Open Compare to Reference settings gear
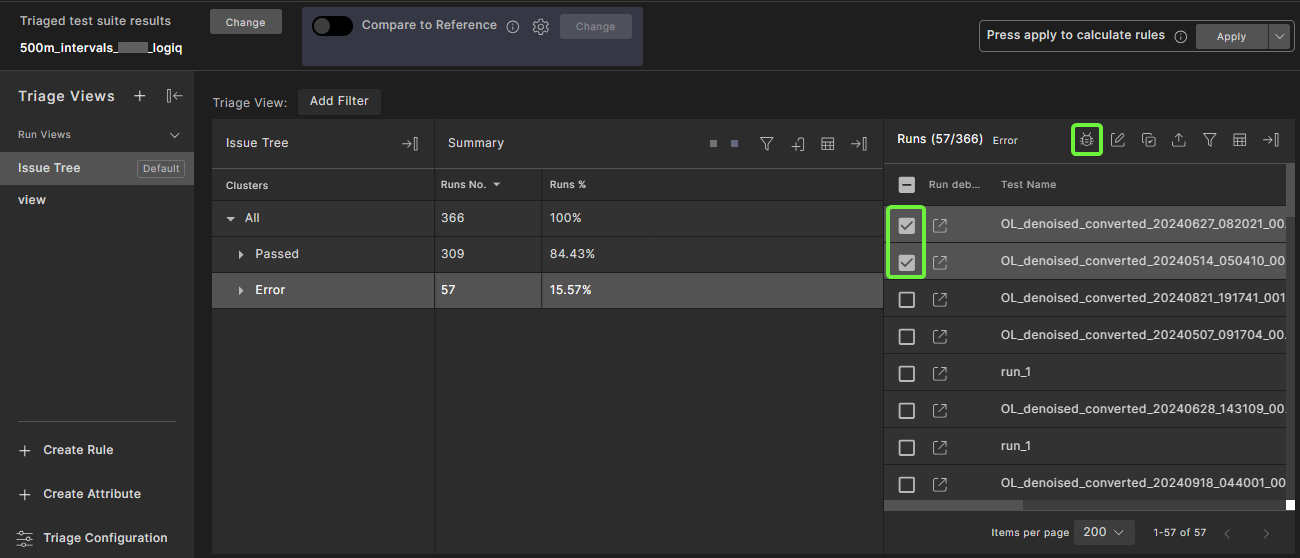This screenshot has width=1300, height=558. click(x=541, y=27)
